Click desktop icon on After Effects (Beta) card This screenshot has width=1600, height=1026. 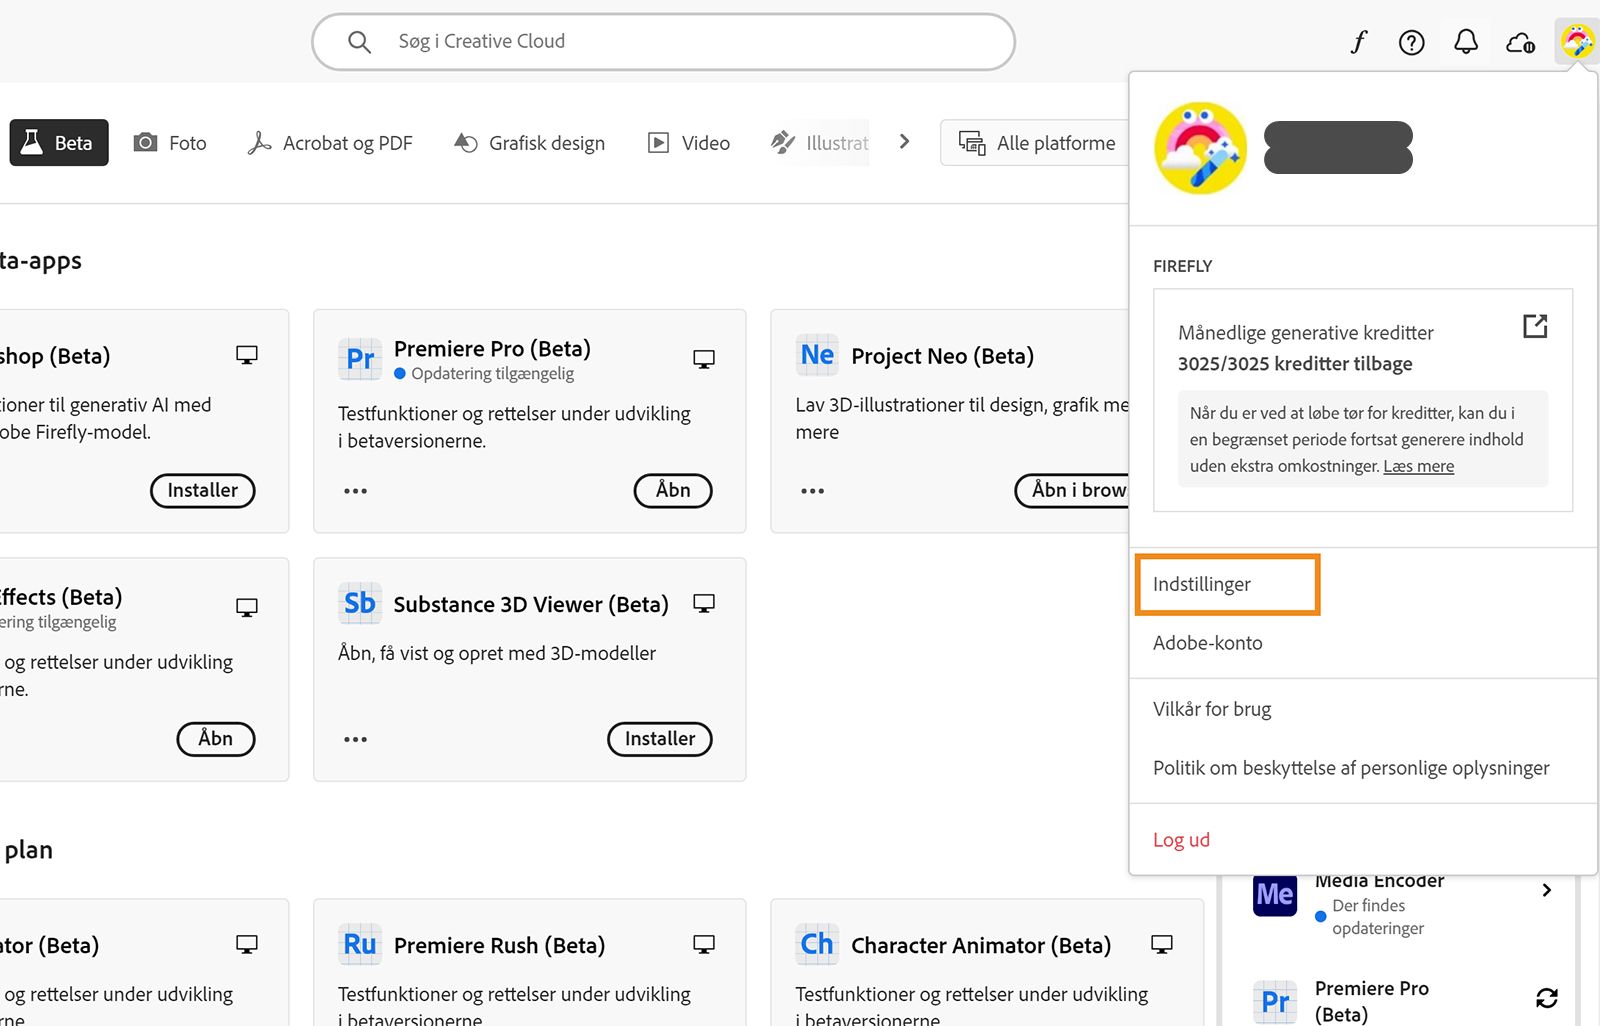pos(247,607)
